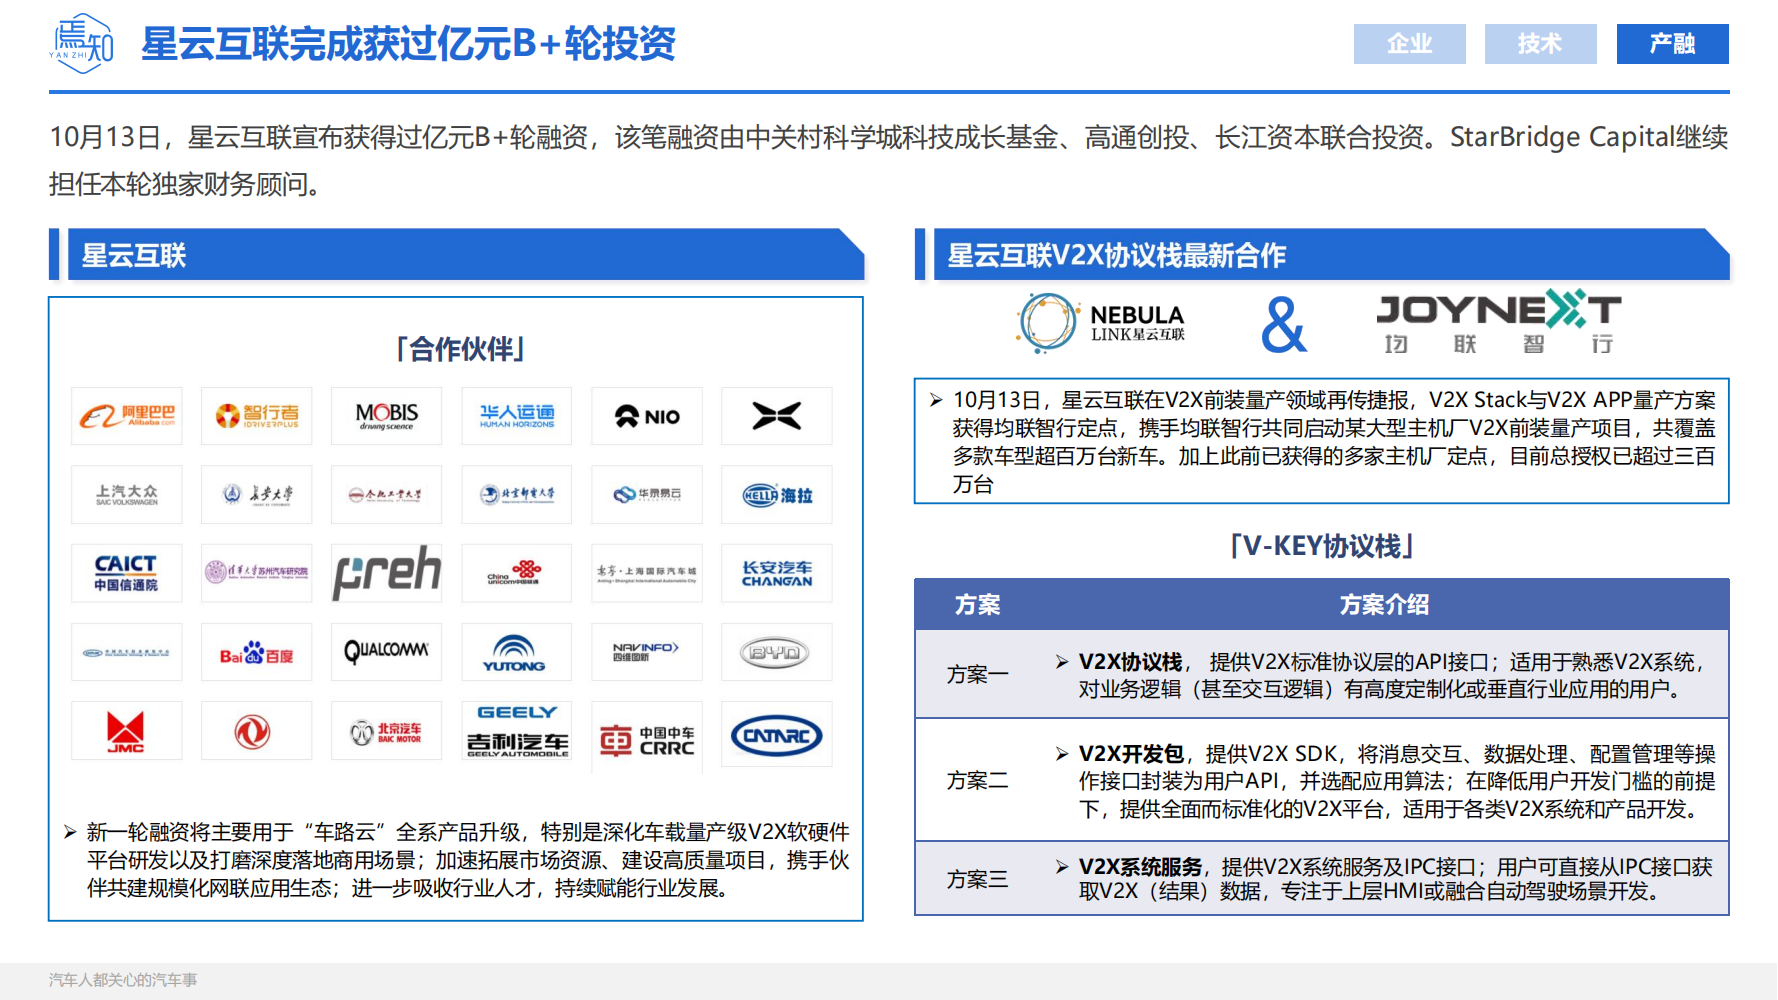Choose the NavInfo 四维图新 logo
This screenshot has width=1778, height=1000.
coord(647,652)
